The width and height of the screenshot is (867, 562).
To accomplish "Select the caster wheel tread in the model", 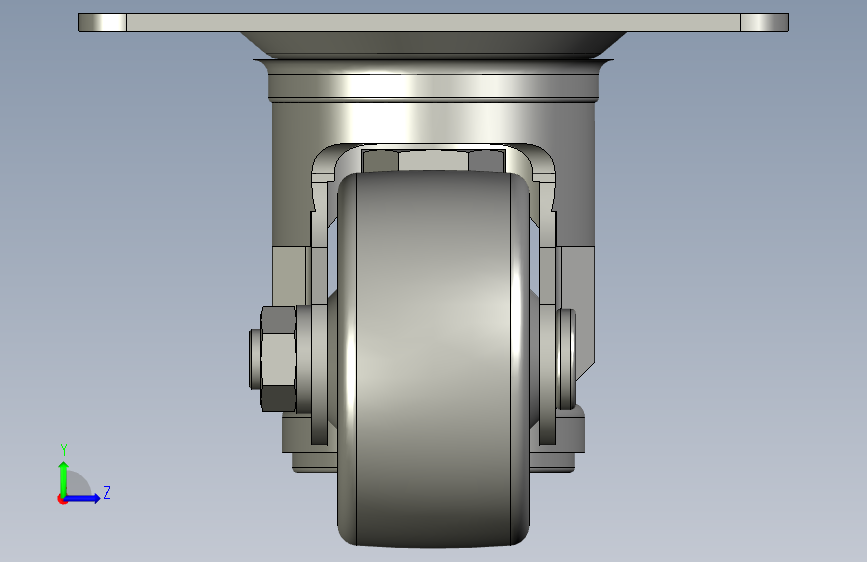I will coord(433,358).
